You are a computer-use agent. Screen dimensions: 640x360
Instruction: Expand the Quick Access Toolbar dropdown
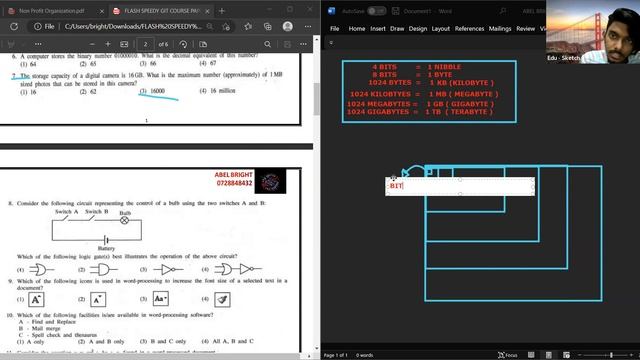click(331, 42)
